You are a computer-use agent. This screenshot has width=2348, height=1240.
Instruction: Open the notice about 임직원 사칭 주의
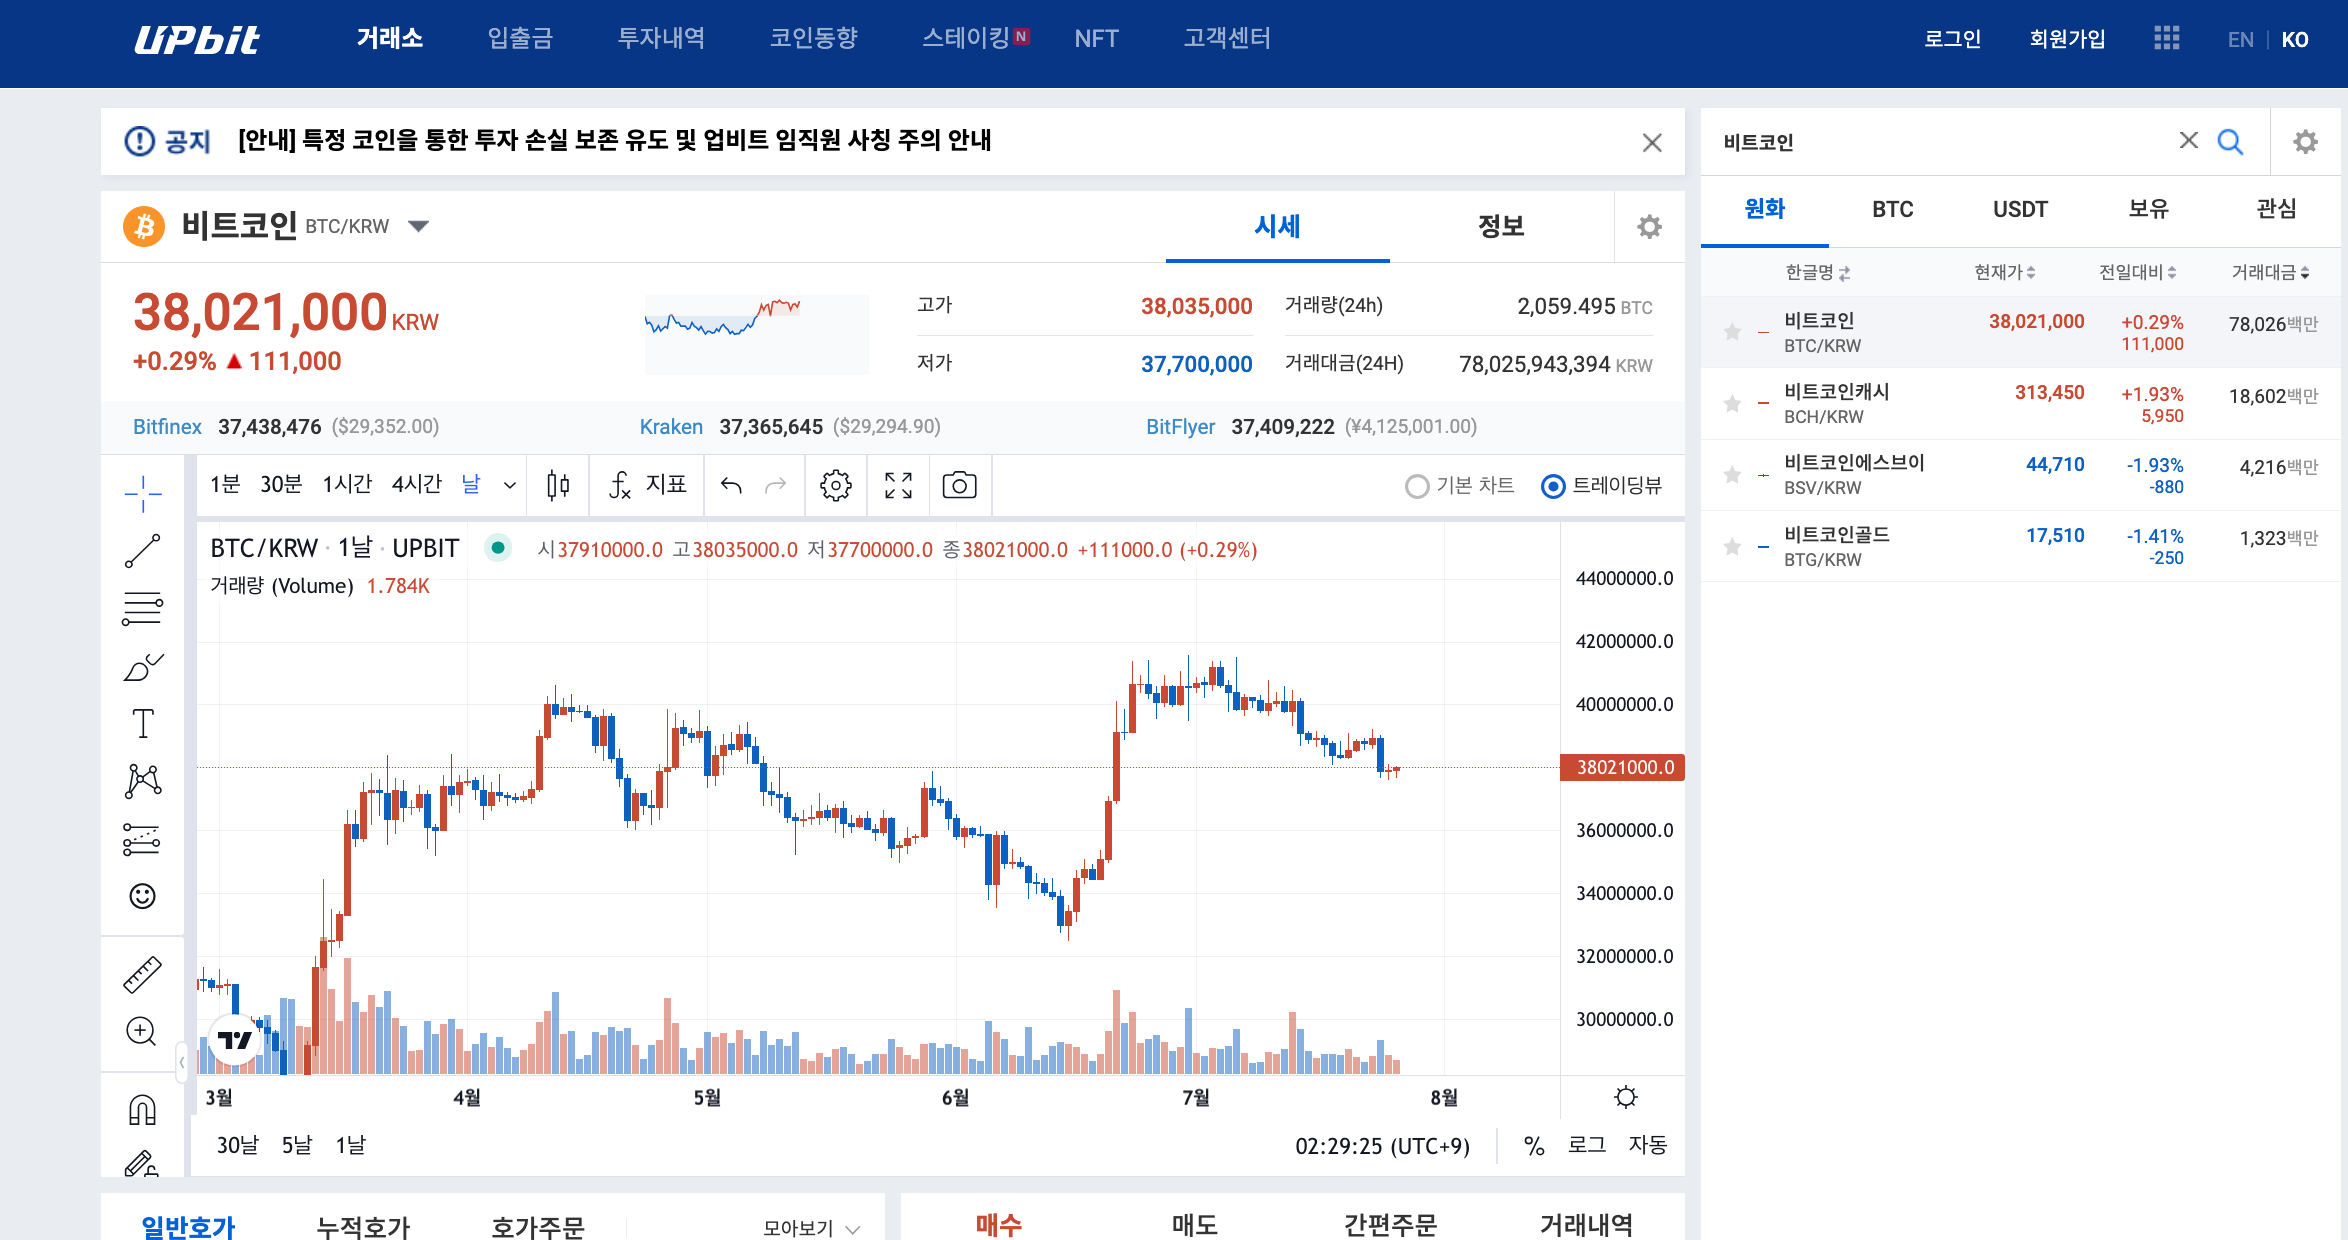(x=614, y=140)
